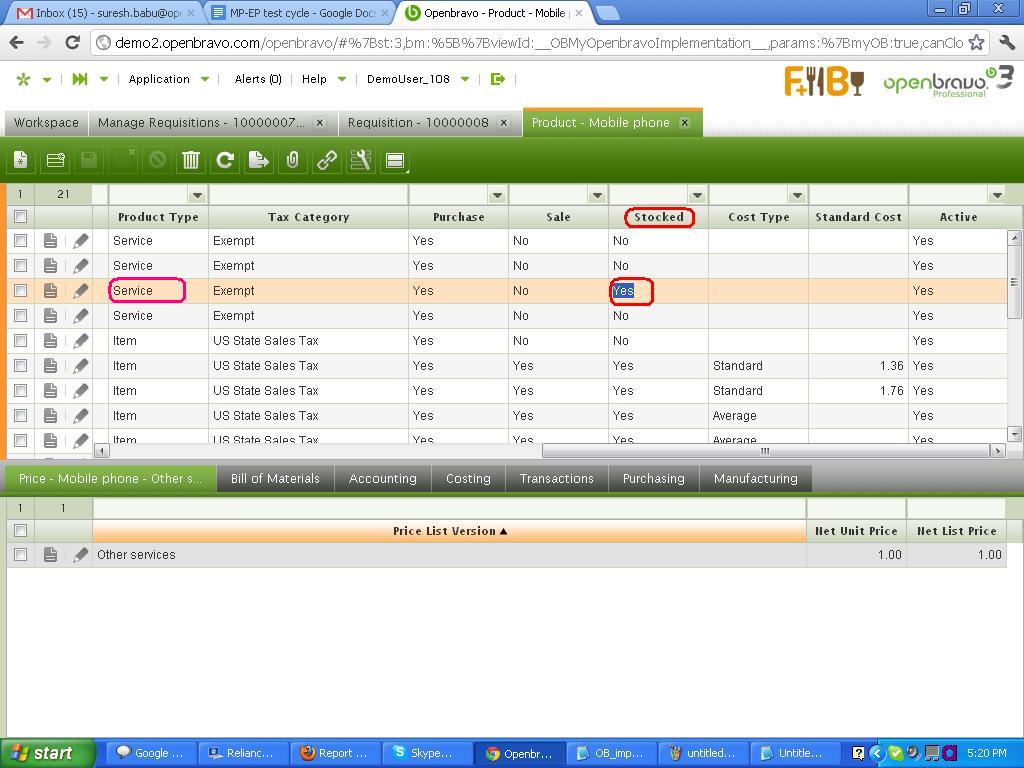The image size is (1024, 768).
Task: Click the new document toolbar icon
Action: click(21, 160)
